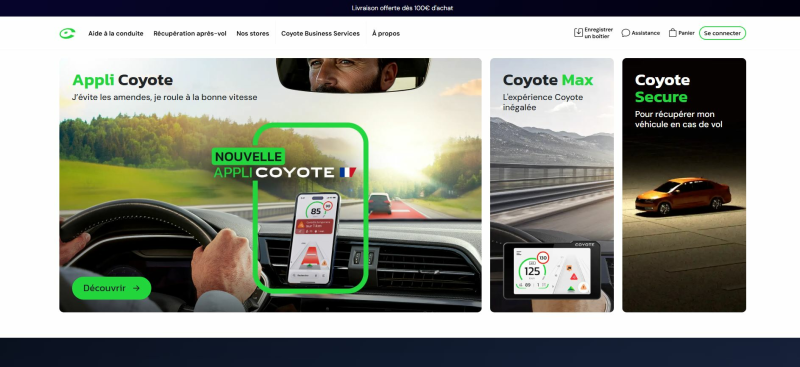Open the Aide à la conduite menu
This screenshot has height=367, width=800.
pyautogui.click(x=116, y=34)
